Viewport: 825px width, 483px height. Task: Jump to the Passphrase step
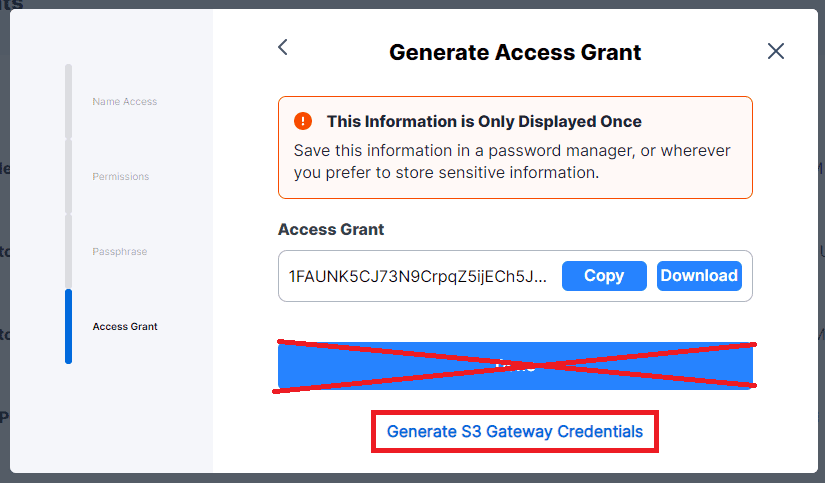tap(119, 251)
